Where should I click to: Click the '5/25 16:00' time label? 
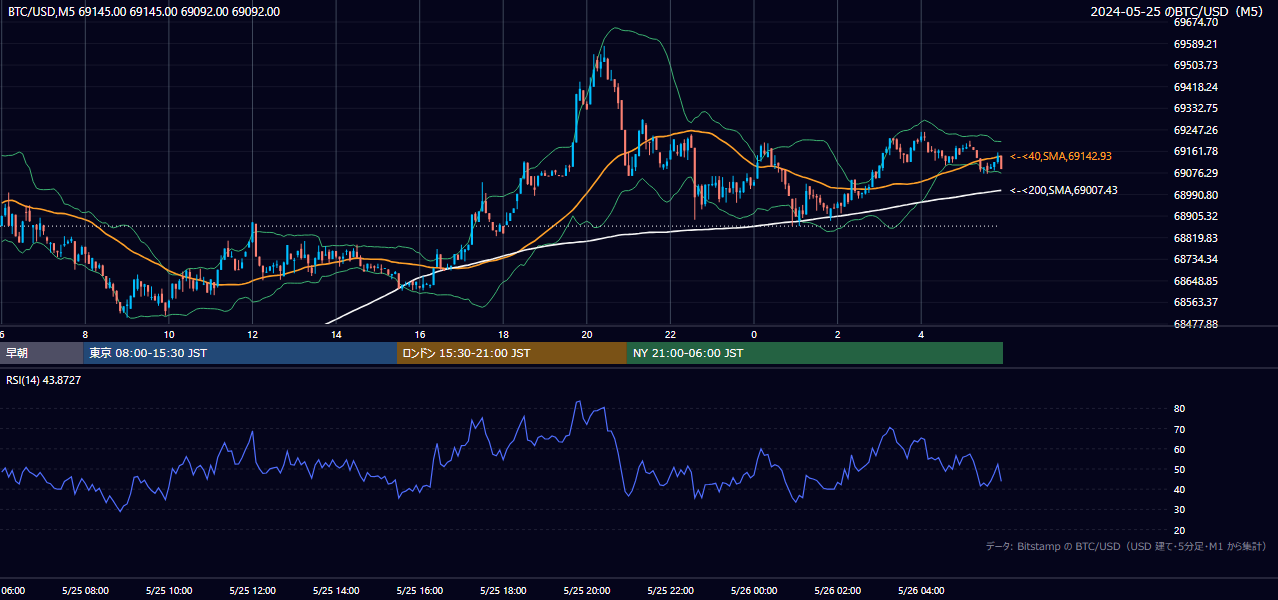click(419, 590)
